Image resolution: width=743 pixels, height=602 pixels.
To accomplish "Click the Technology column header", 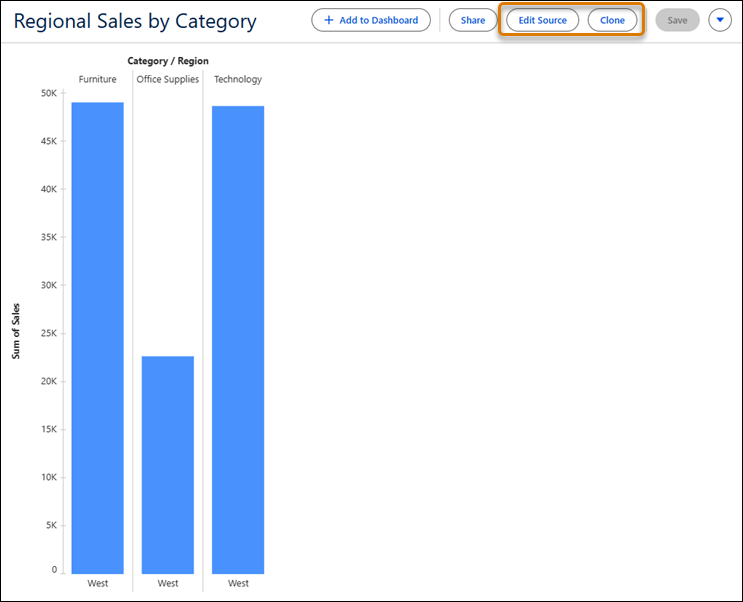I will tap(238, 79).
